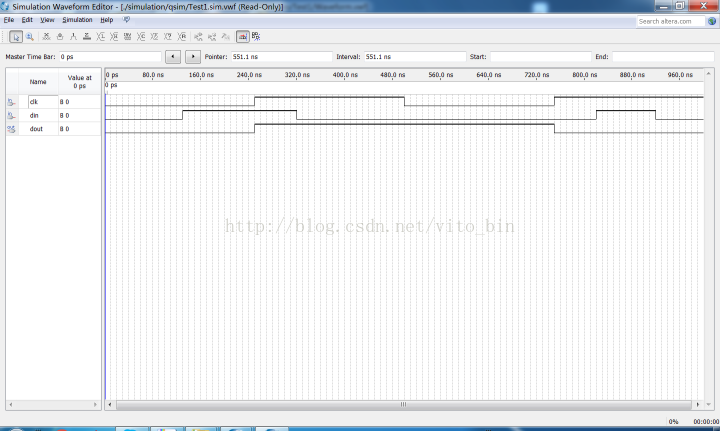Click the globe icon next to search box

tap(712, 21)
